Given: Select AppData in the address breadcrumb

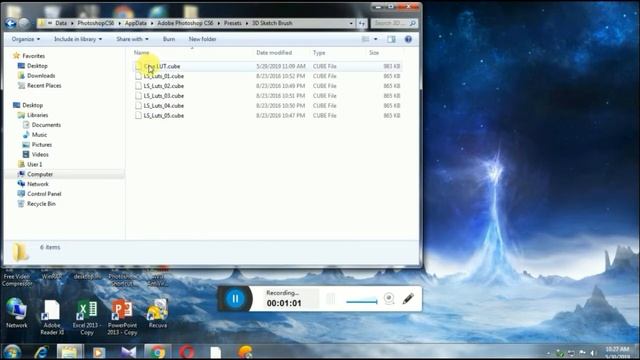Looking at the screenshot, I should pos(136,23).
